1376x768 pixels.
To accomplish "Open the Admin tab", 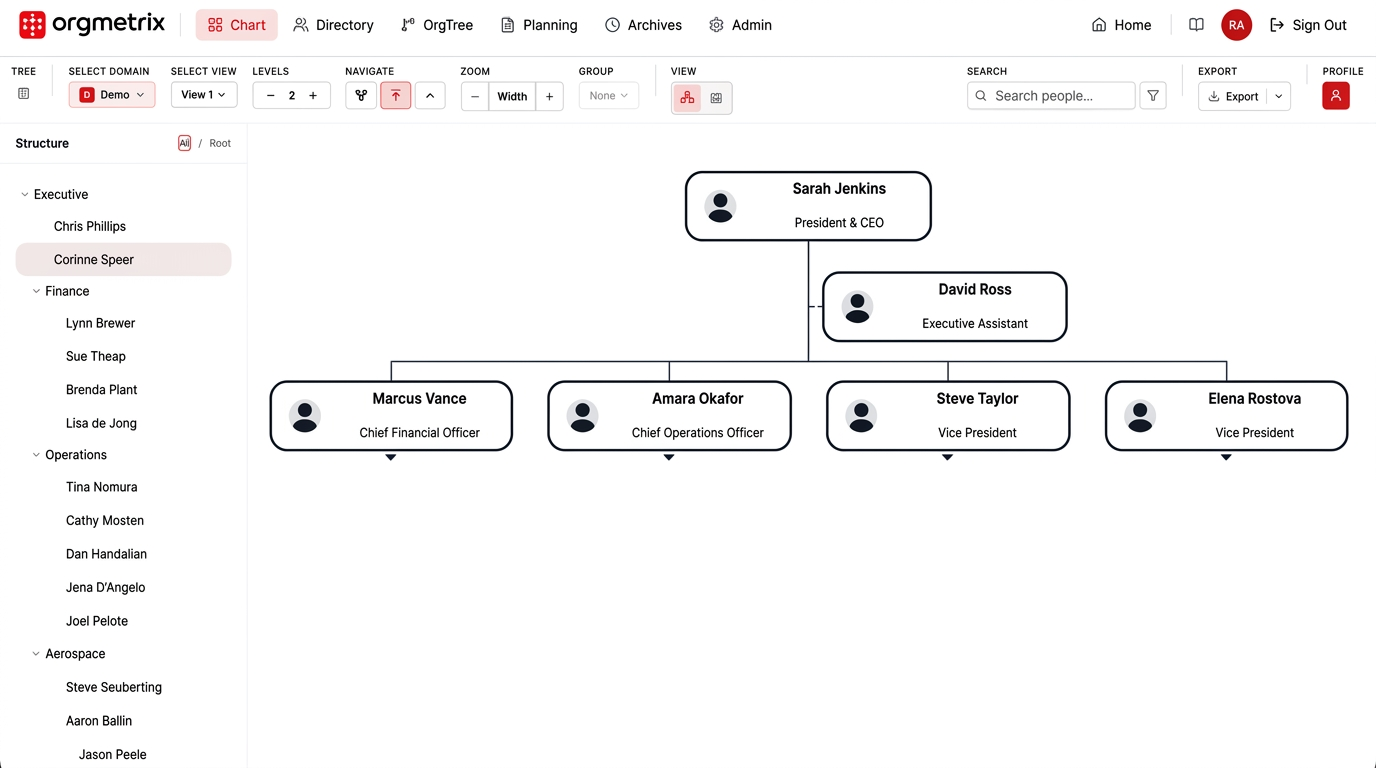I will tap(740, 25).
